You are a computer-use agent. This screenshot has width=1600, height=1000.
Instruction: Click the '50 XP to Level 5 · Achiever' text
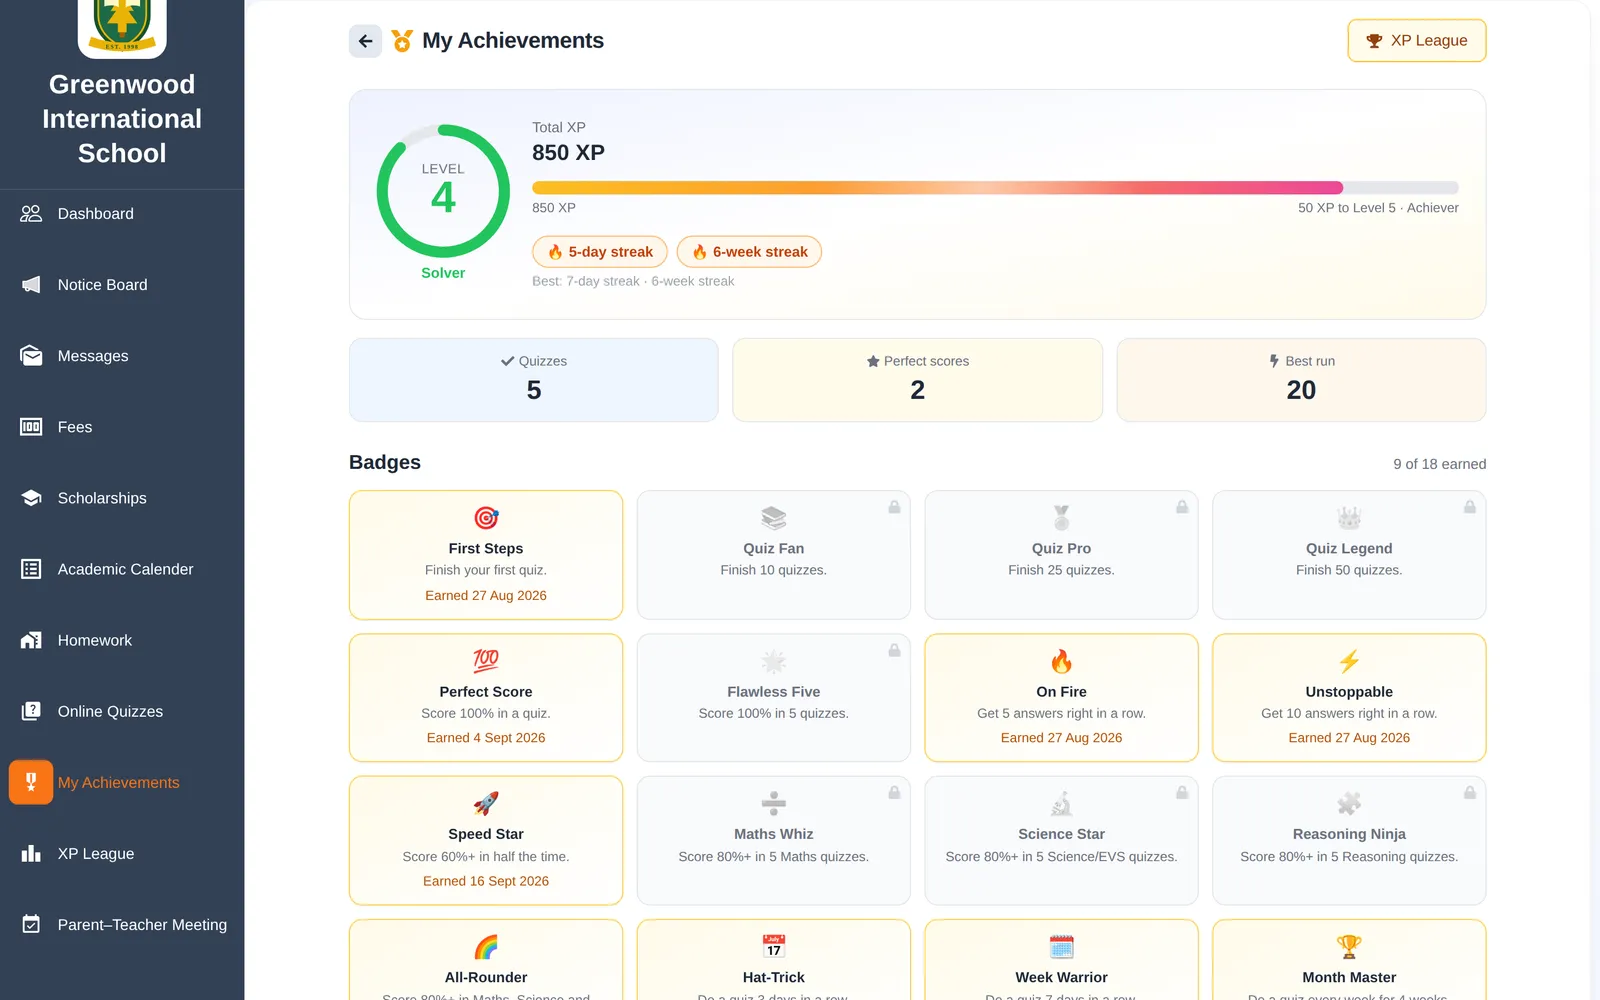click(x=1378, y=208)
